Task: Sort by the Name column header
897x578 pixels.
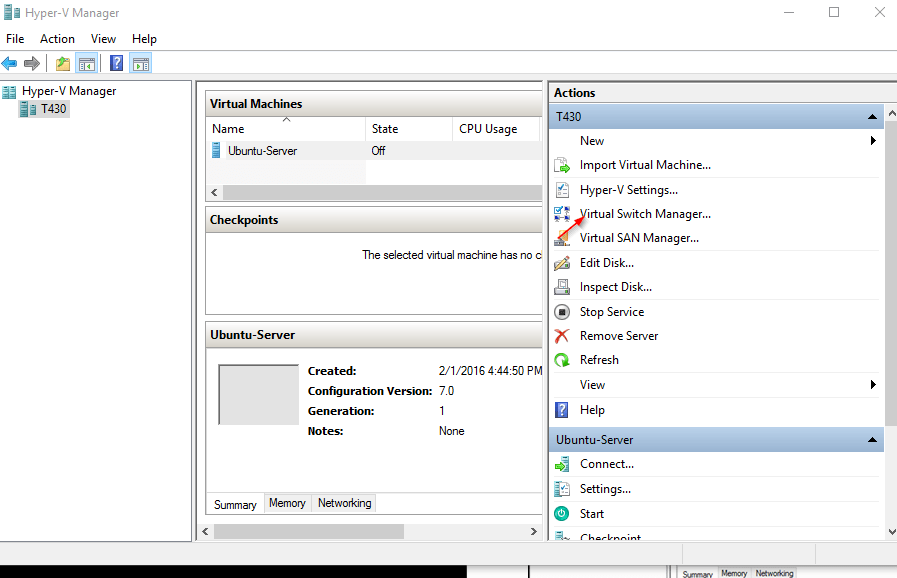Action: [x=285, y=129]
